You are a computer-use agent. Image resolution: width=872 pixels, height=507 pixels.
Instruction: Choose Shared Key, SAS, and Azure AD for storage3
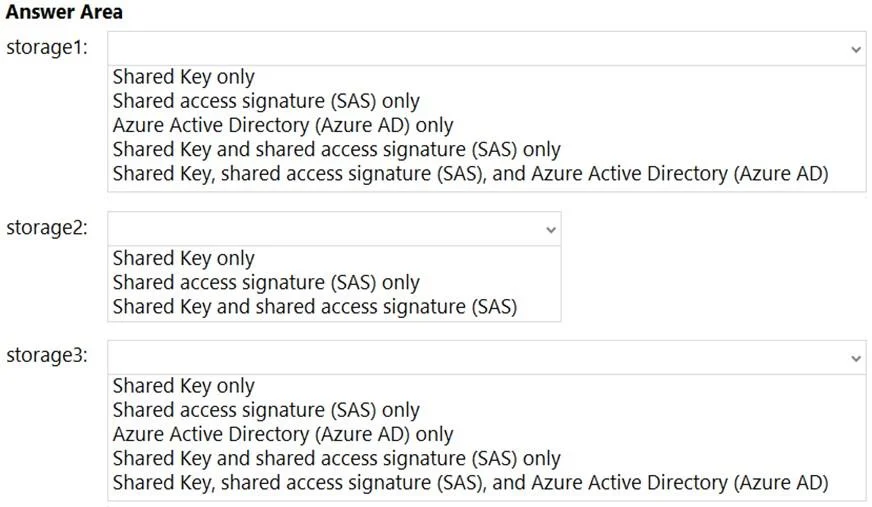(x=470, y=483)
